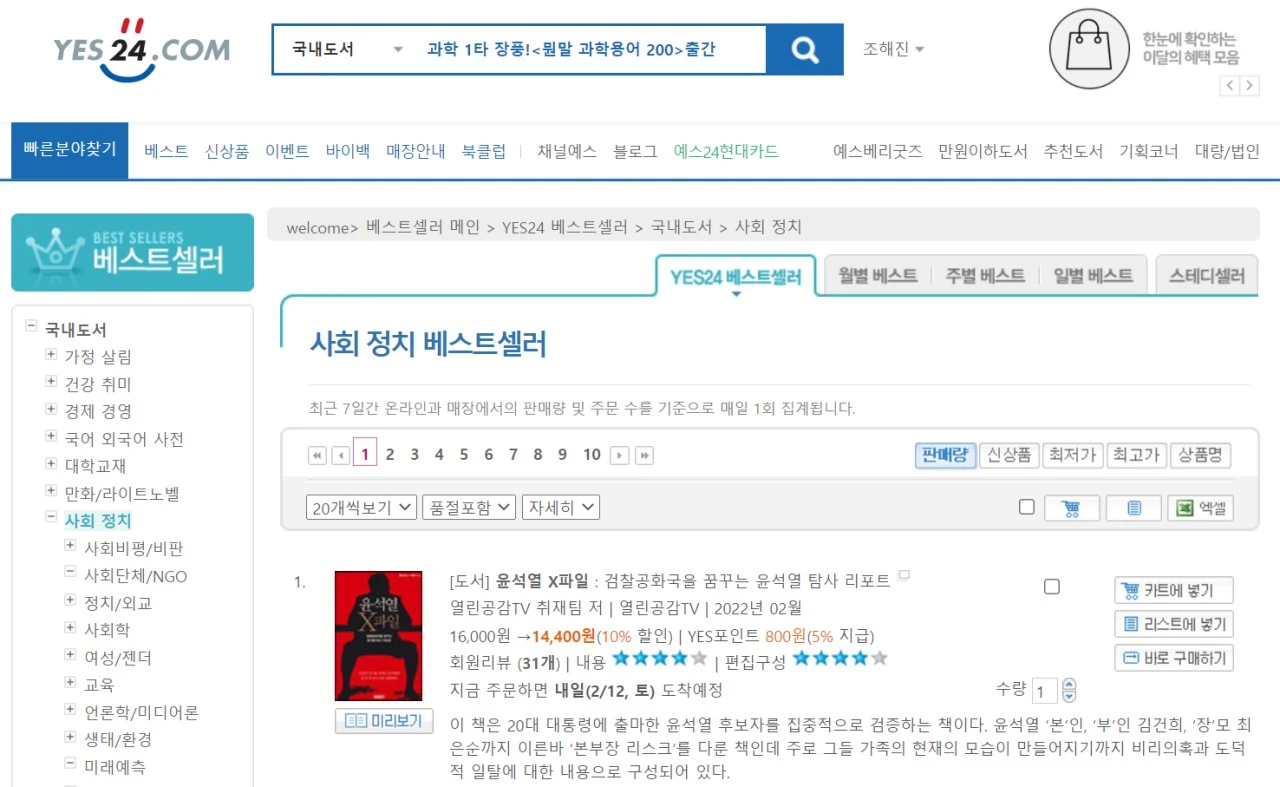
Task: Sort by 최저가
Action: click(1072, 455)
